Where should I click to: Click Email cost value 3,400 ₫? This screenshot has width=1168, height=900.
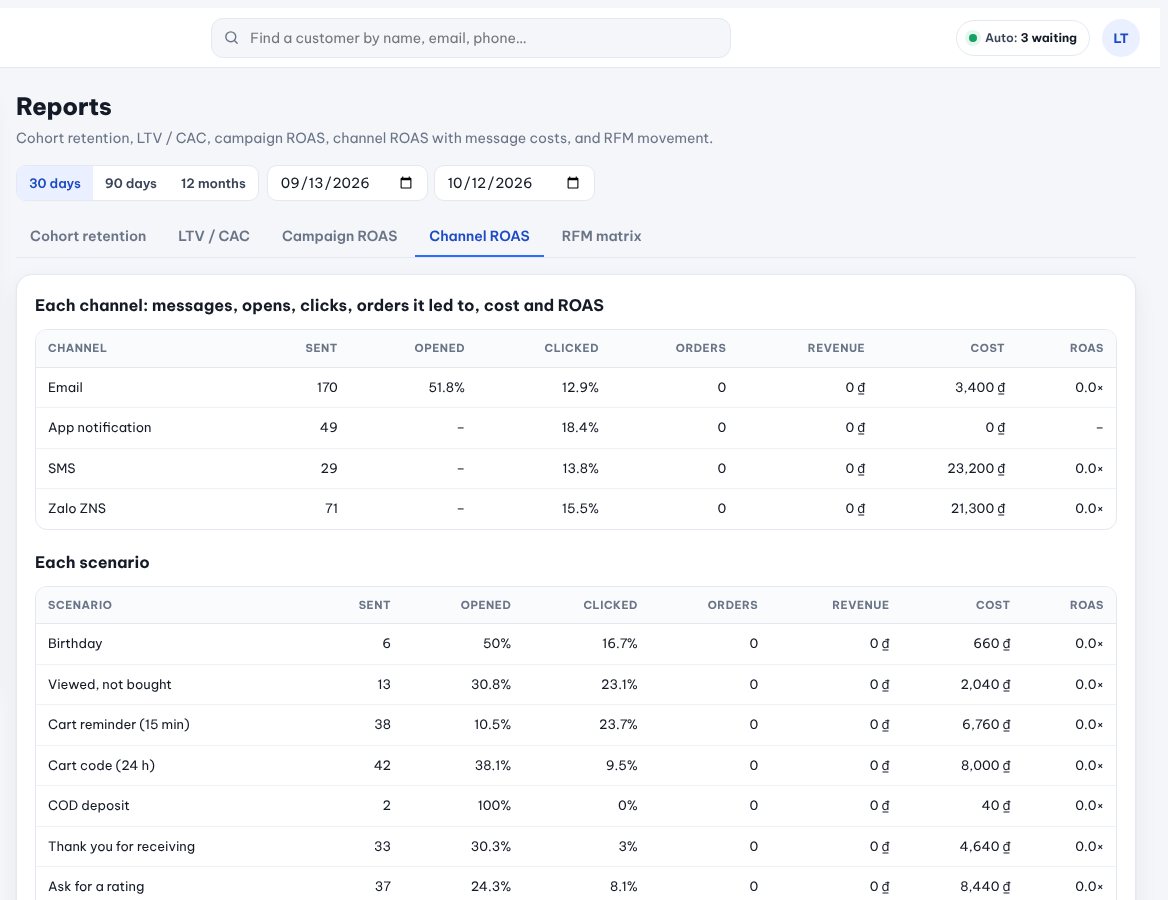click(x=980, y=387)
